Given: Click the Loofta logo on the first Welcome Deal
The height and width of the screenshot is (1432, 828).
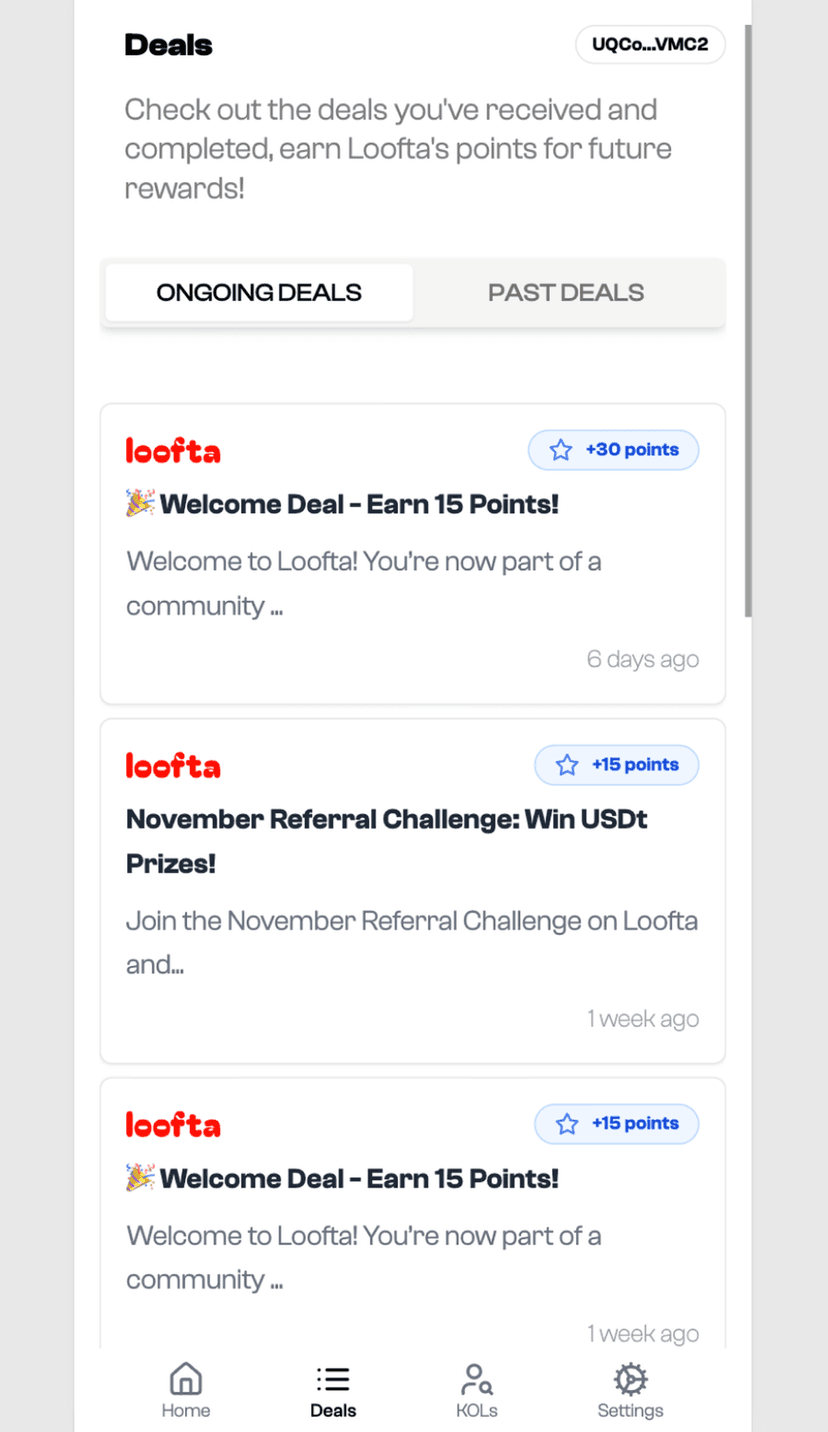Looking at the screenshot, I should coord(173,451).
